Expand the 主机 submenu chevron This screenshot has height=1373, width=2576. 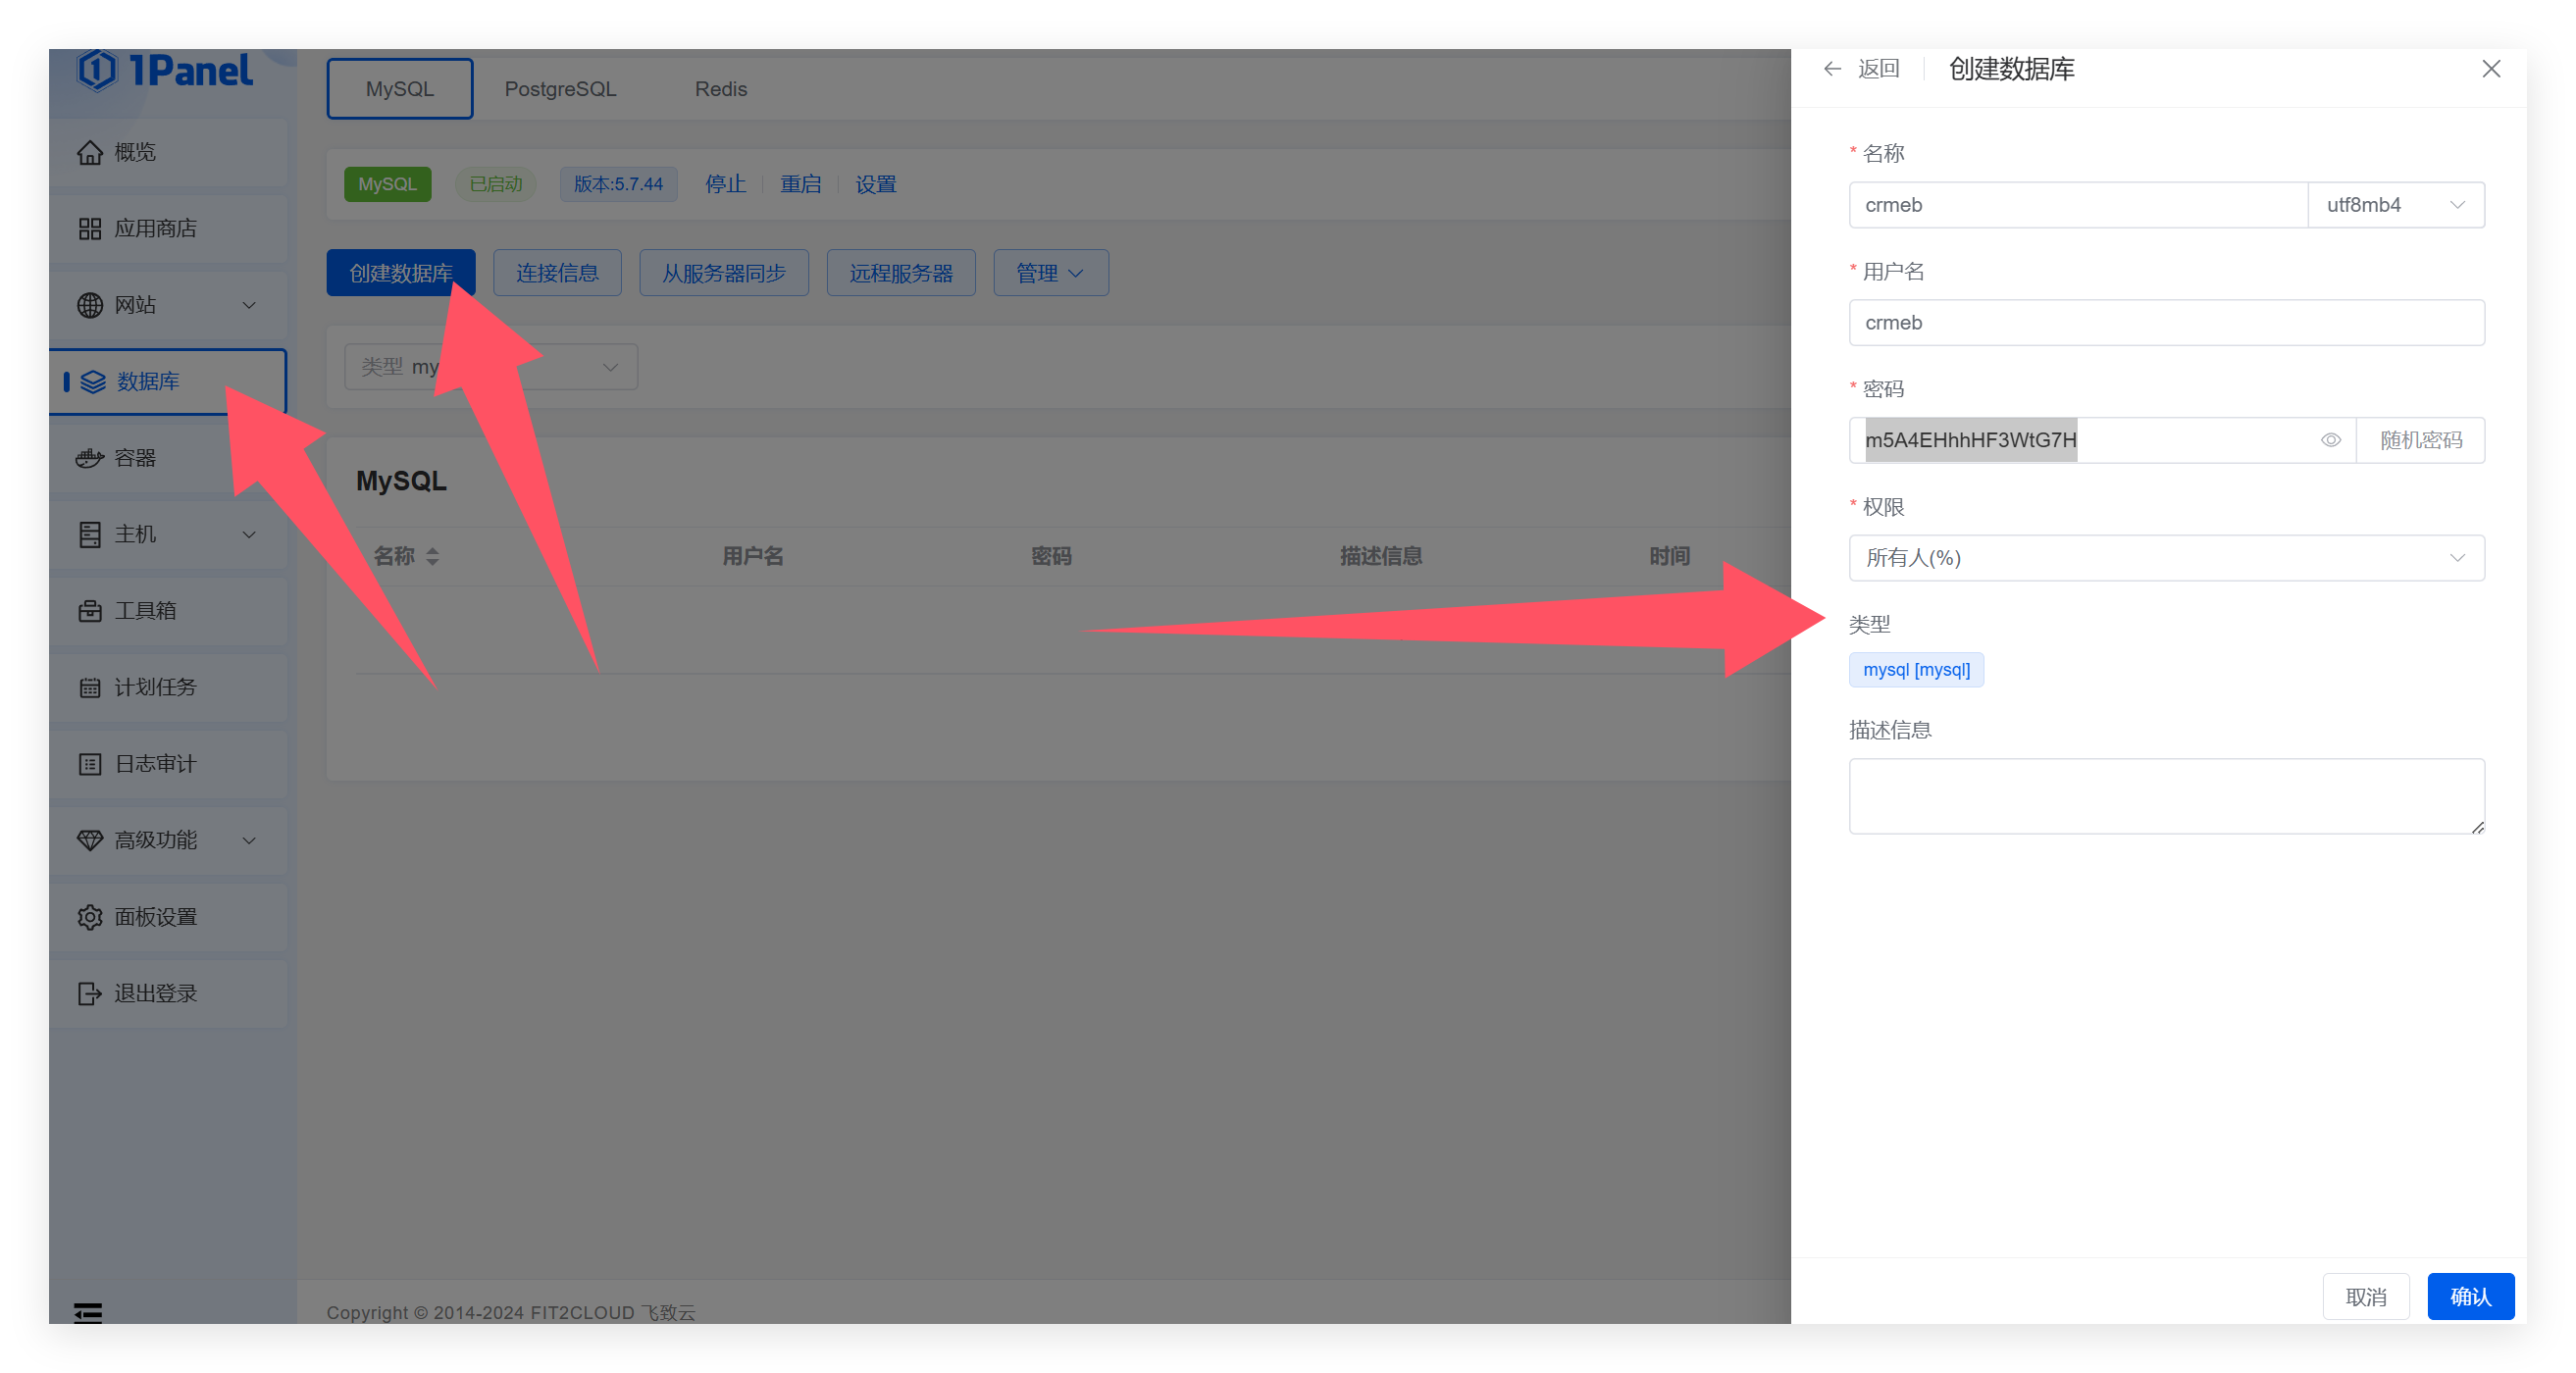(249, 535)
